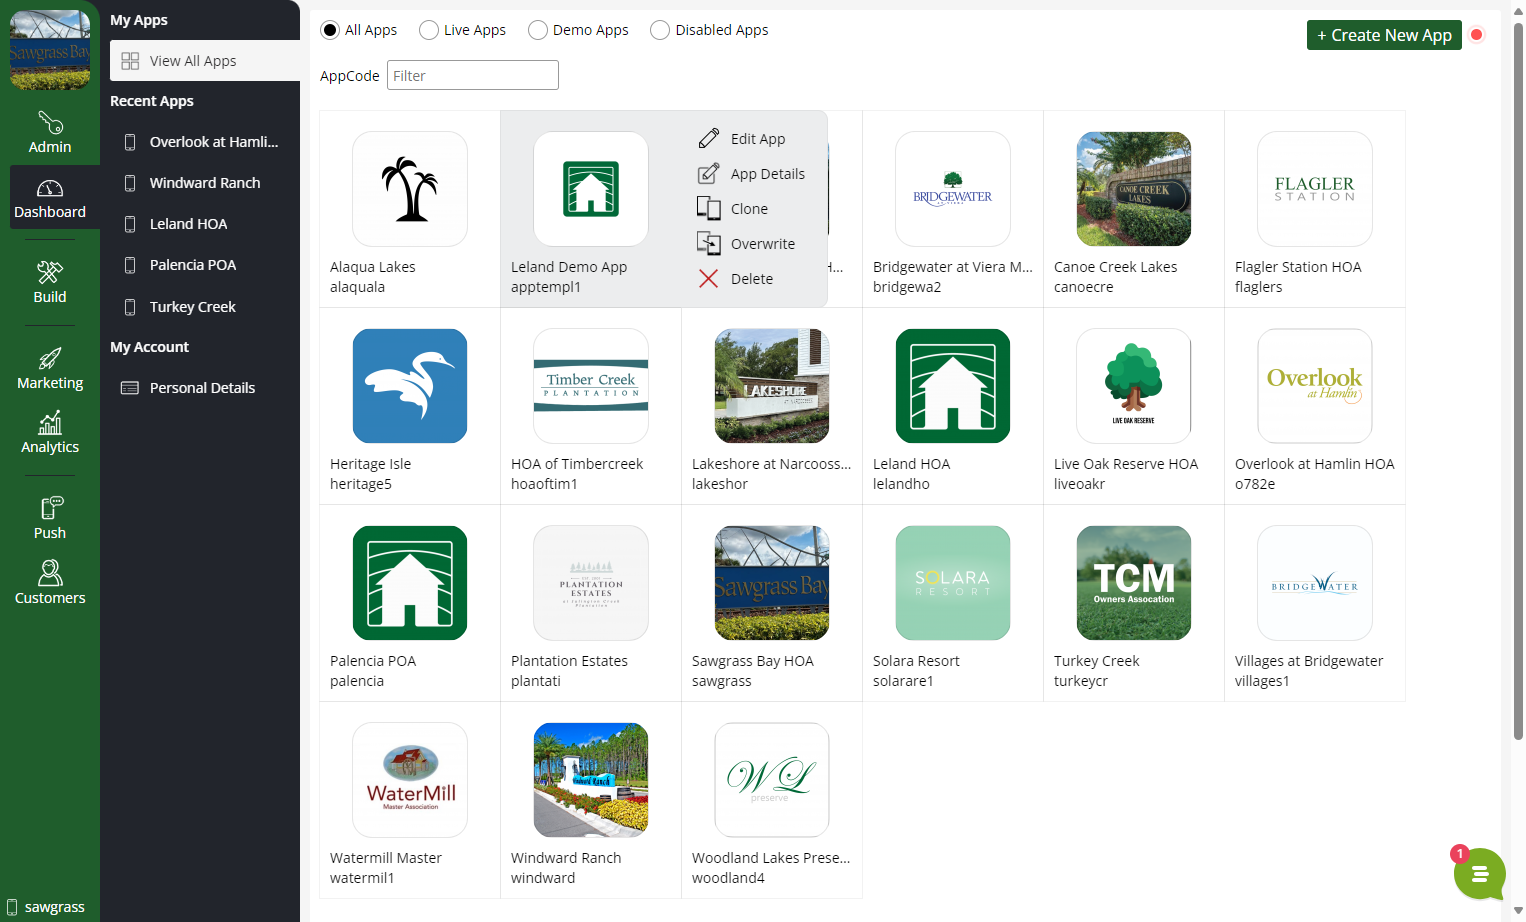Click the View All Apps grid icon
Viewport: 1526px width, 922px height.
130,61
